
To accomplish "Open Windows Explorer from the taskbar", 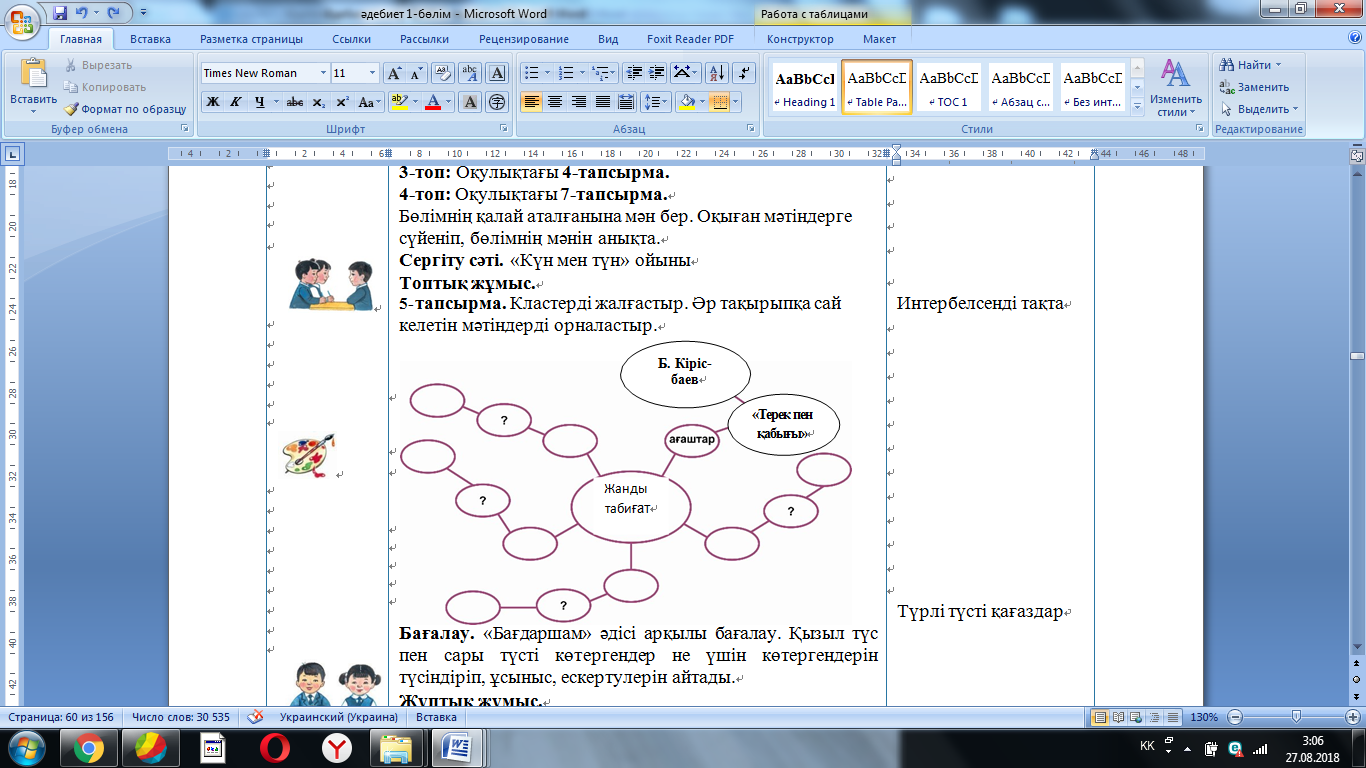I will pos(398,747).
